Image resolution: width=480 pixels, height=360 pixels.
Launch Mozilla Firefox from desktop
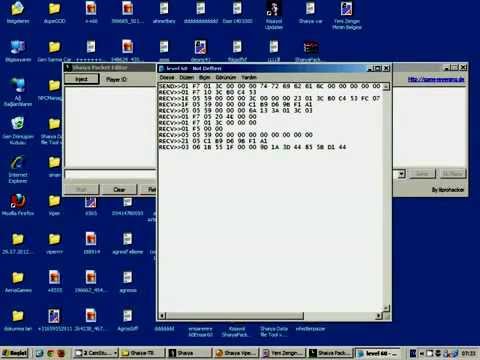click(18, 204)
